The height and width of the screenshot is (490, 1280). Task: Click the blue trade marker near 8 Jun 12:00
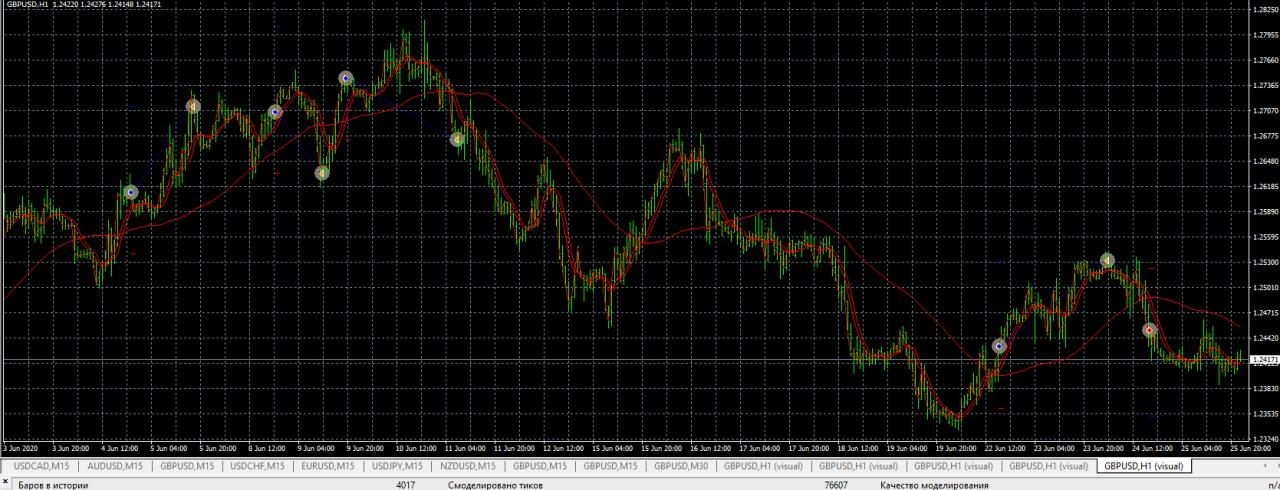click(x=274, y=112)
